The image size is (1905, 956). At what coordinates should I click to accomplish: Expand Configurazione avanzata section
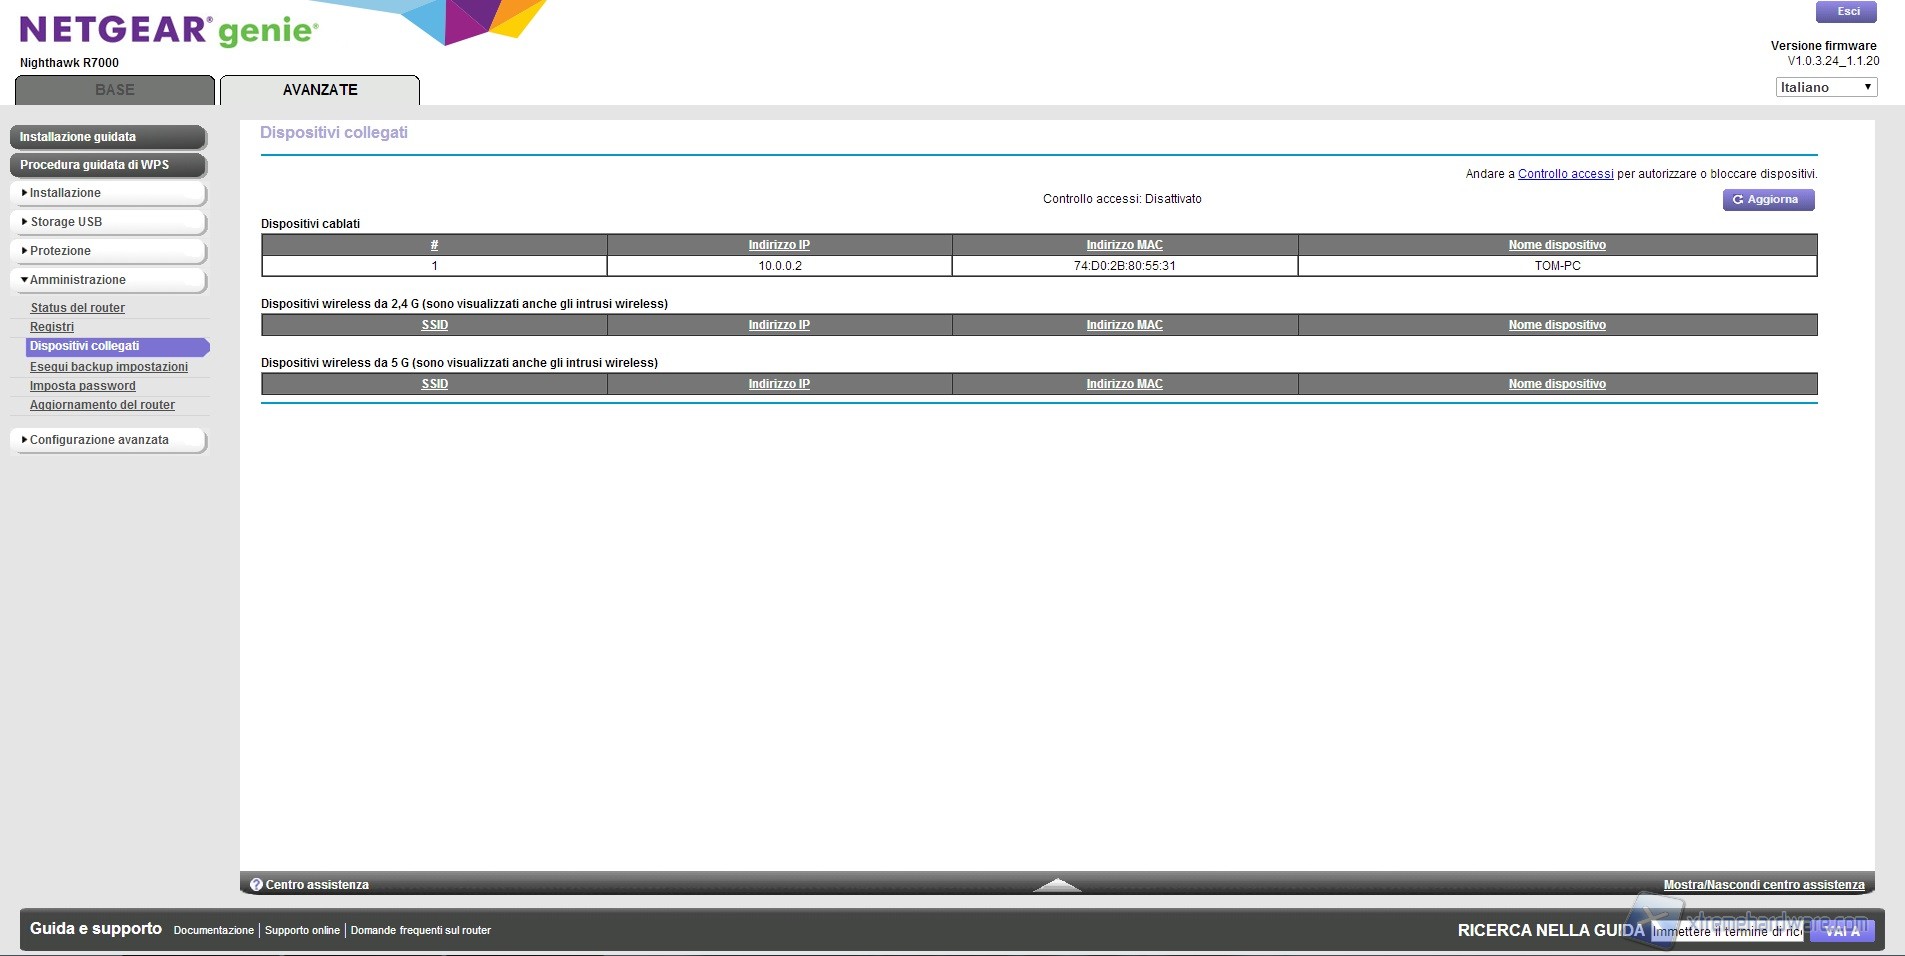coord(108,440)
